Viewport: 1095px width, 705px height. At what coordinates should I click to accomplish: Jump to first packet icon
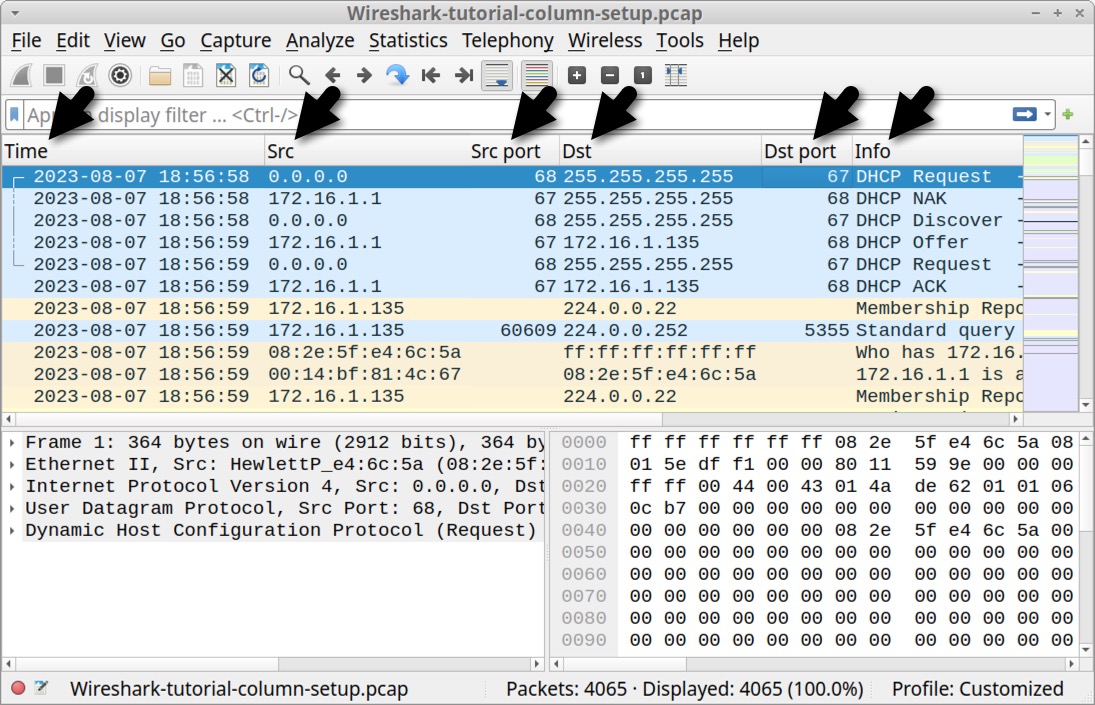coord(431,75)
